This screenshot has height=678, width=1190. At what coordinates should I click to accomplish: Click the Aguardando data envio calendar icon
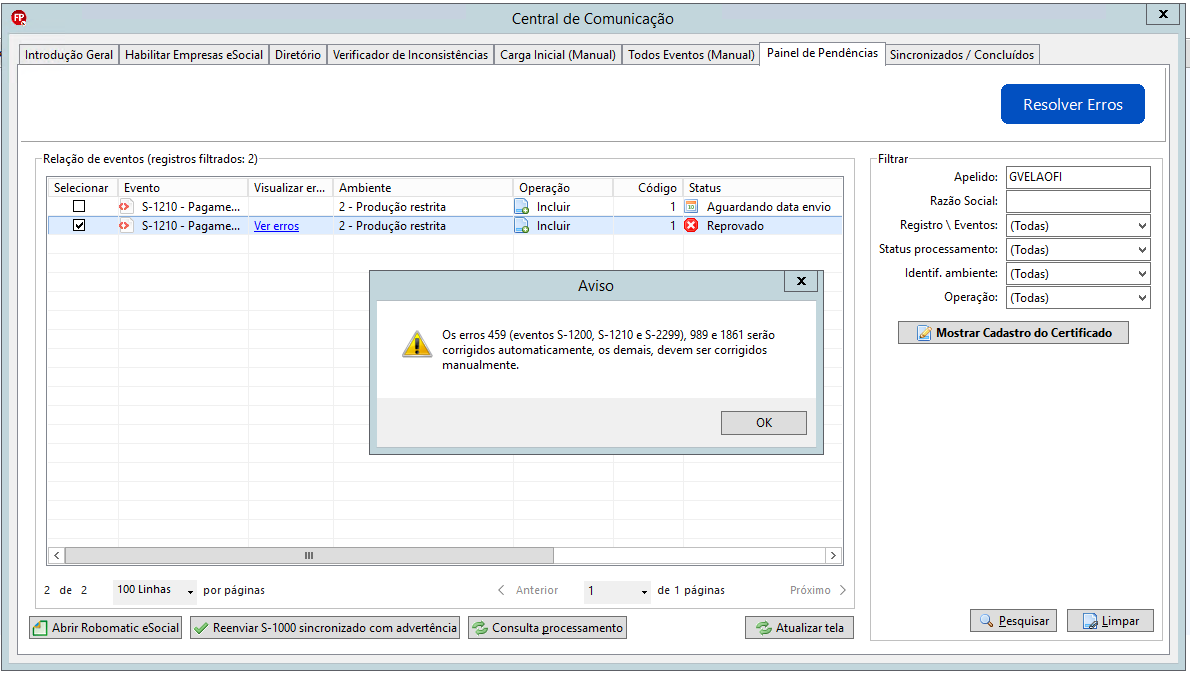(x=691, y=207)
